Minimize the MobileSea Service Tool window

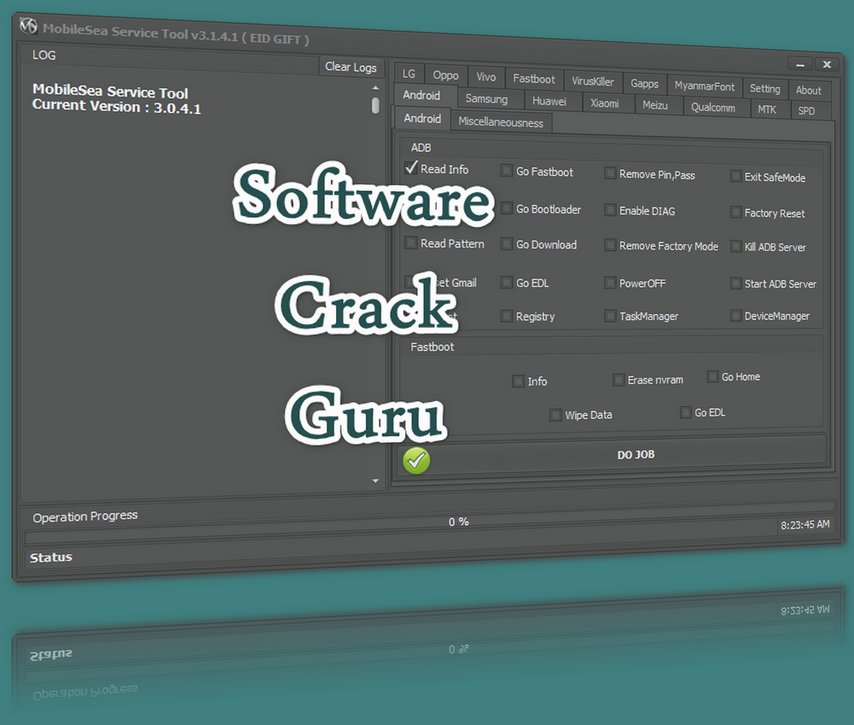tap(800, 65)
